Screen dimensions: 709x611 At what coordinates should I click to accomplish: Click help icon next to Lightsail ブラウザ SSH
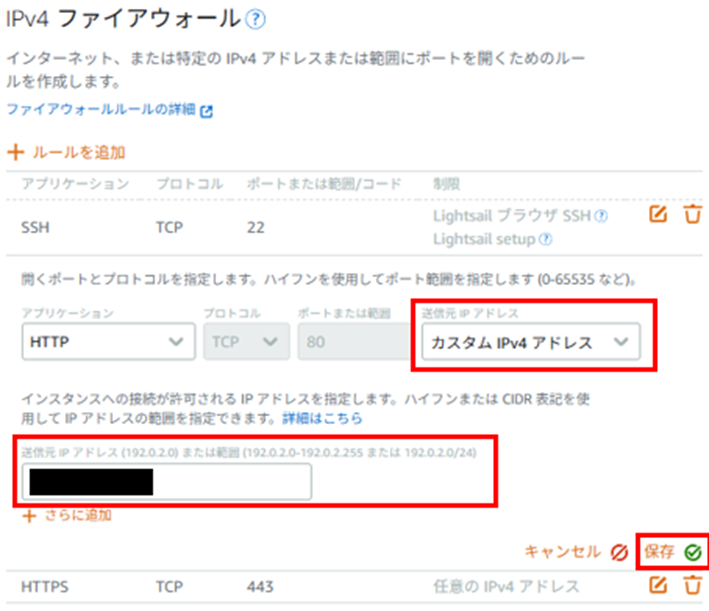click(600, 215)
